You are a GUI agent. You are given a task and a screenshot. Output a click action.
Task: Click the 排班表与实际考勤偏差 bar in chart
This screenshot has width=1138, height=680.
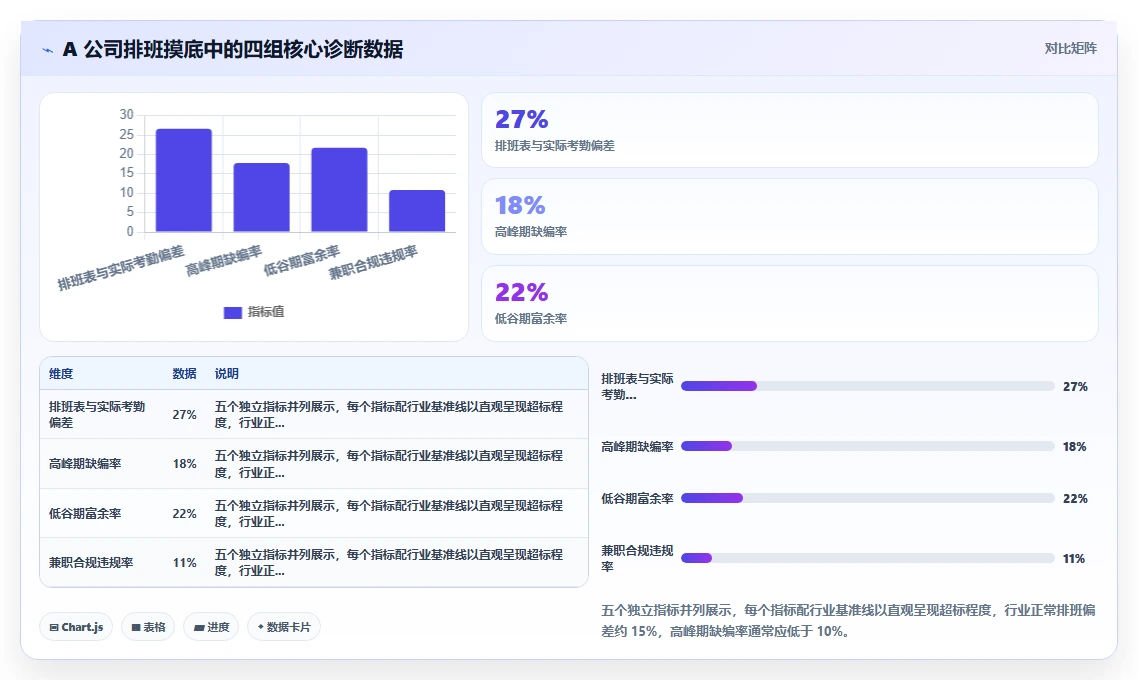(x=184, y=181)
